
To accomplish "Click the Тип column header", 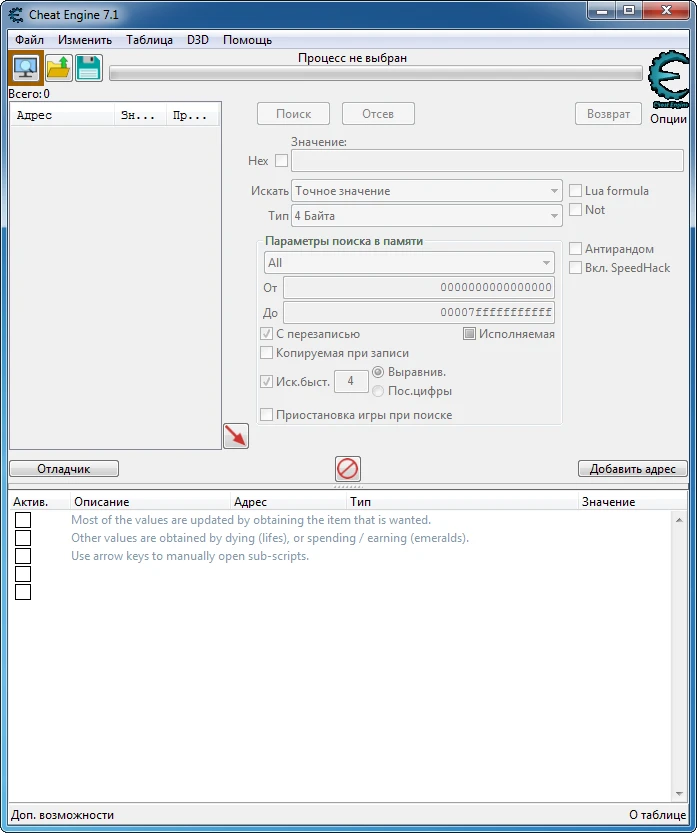I will pos(462,502).
